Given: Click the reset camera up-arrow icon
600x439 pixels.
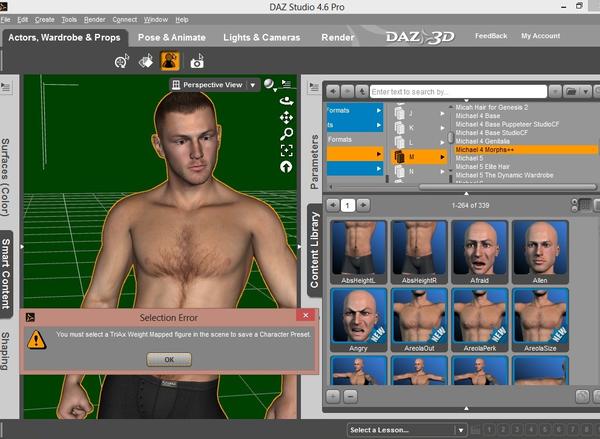Looking at the screenshot, I should tap(286, 167).
